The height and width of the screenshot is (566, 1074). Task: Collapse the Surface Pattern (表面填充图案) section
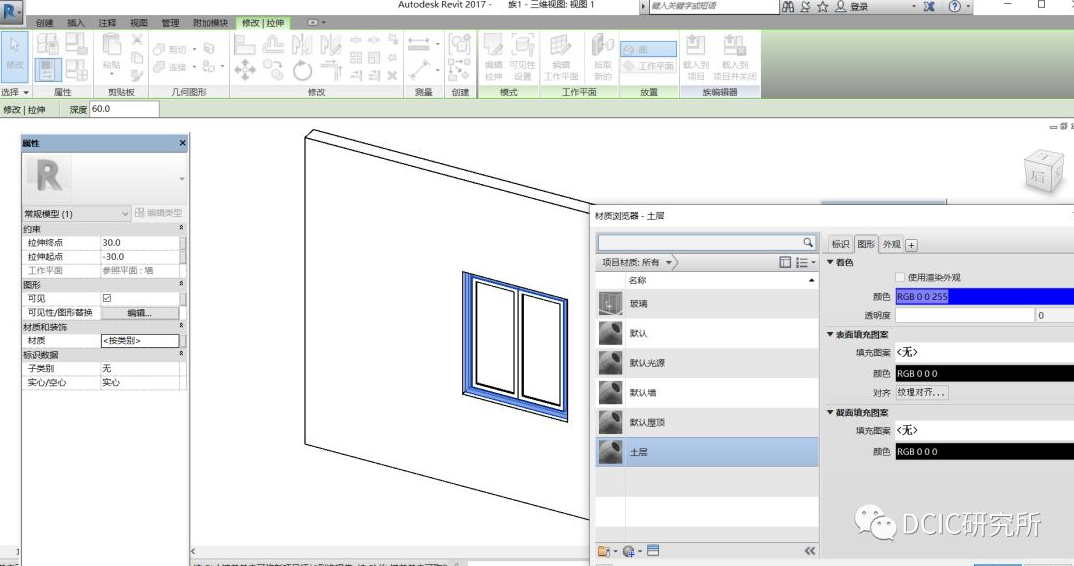click(830, 334)
